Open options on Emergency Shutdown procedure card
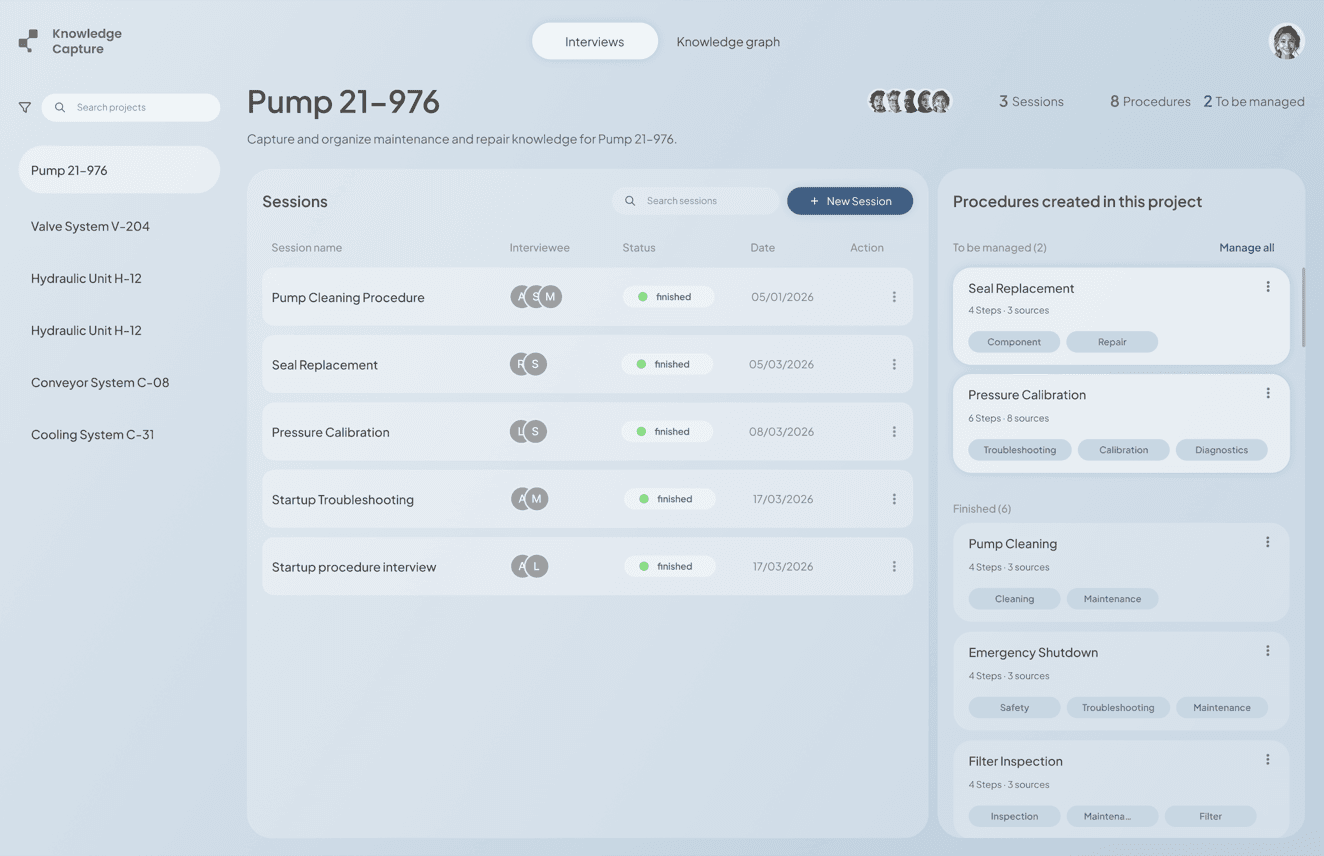The image size is (1324, 856). click(1268, 651)
